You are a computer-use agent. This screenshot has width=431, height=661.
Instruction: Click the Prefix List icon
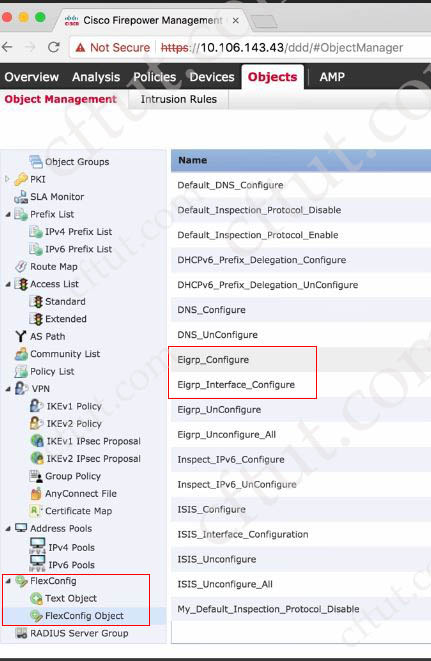click(x=21, y=214)
